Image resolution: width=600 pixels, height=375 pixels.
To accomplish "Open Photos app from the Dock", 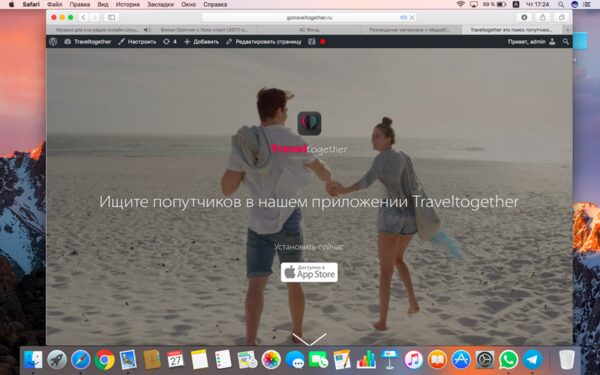I will click(271, 360).
